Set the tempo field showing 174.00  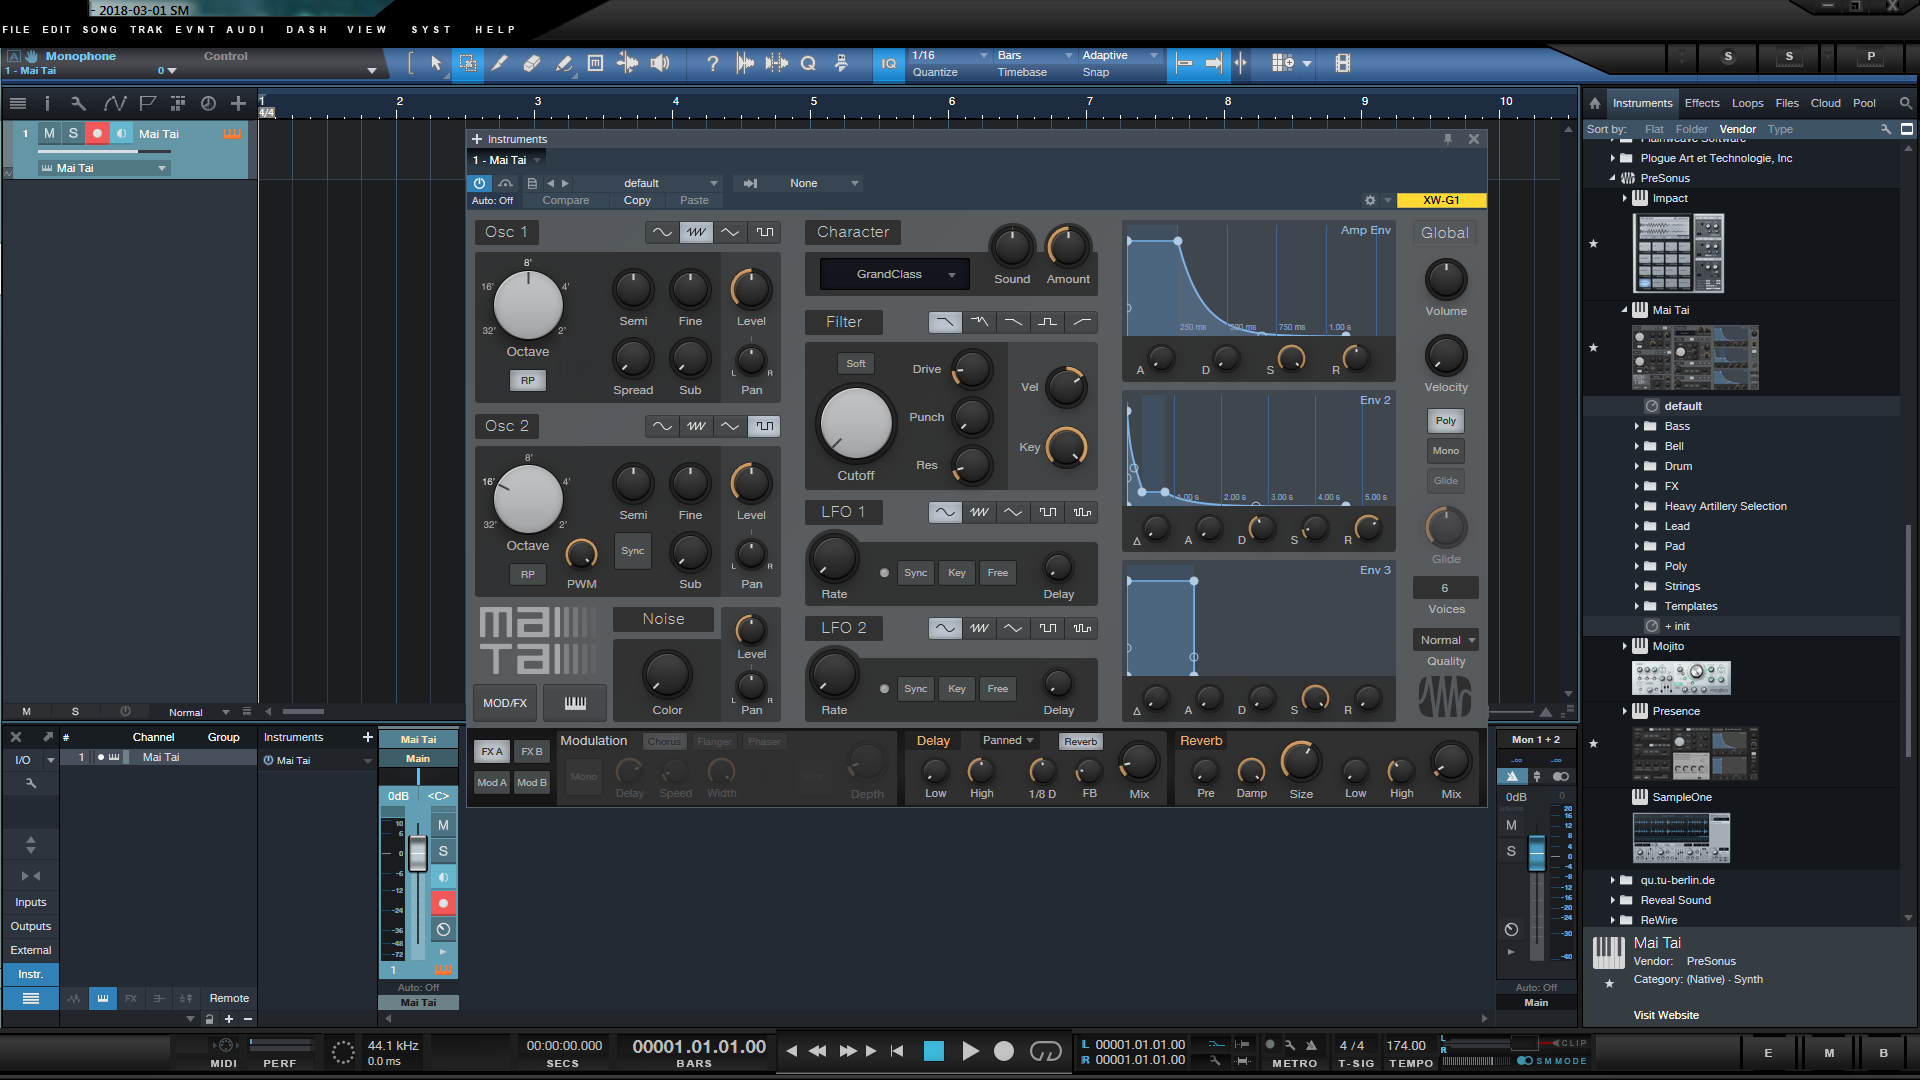[1406, 1046]
